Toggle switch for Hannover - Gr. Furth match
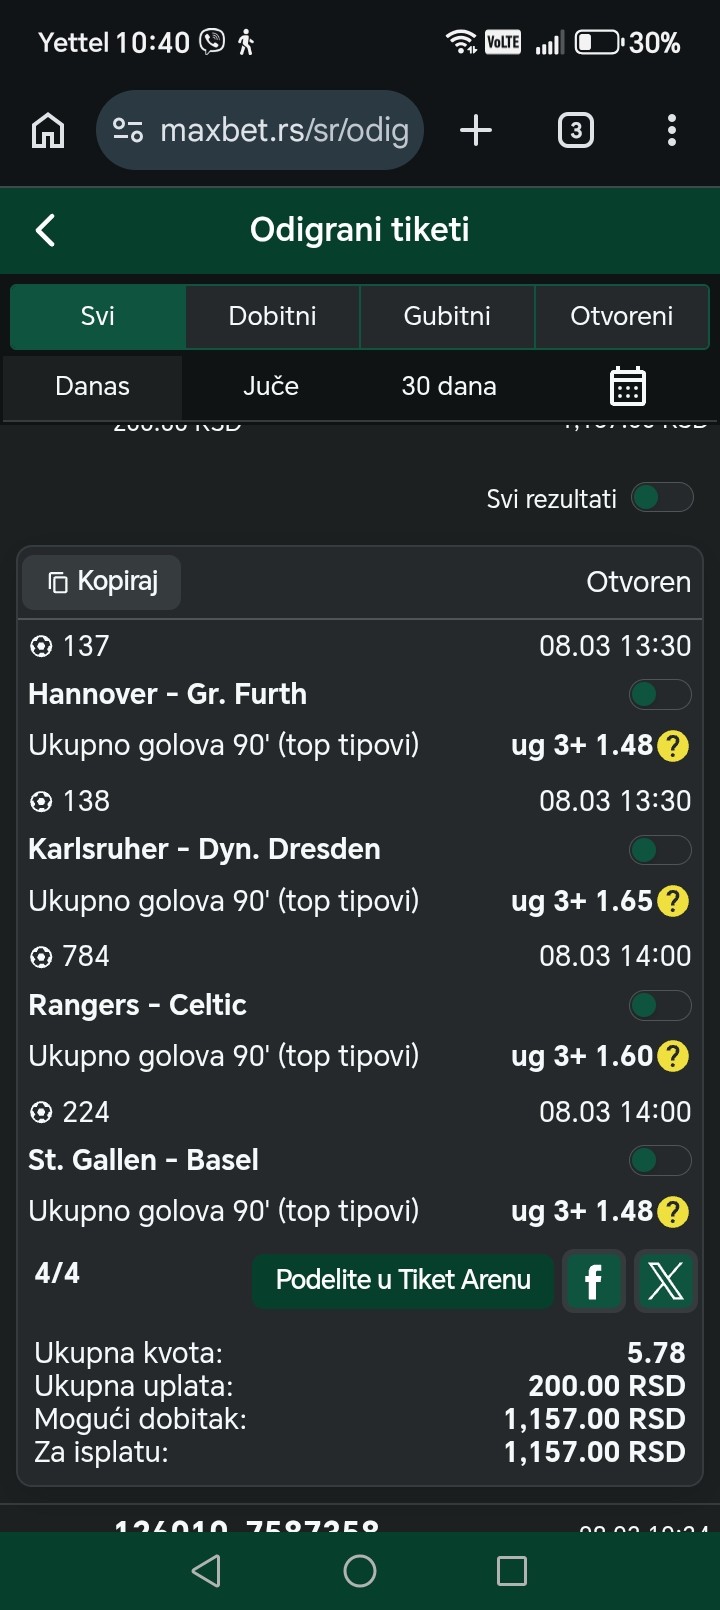This screenshot has width=720, height=1610. [x=659, y=694]
